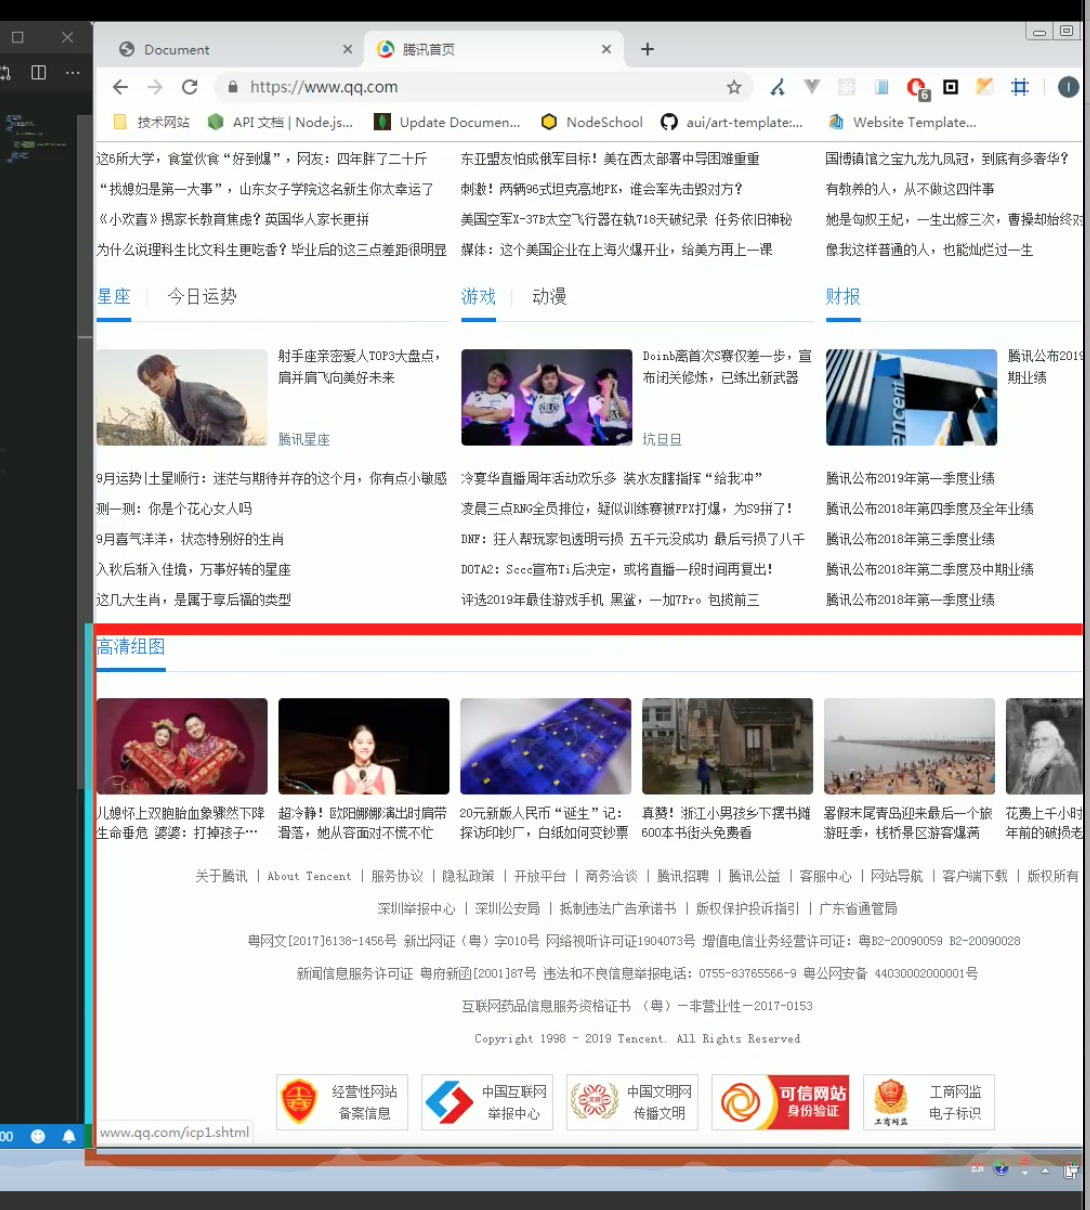The height and width of the screenshot is (1210, 1090).
Task: Toggle the split editor icon in left sidebar
Action: point(37,72)
